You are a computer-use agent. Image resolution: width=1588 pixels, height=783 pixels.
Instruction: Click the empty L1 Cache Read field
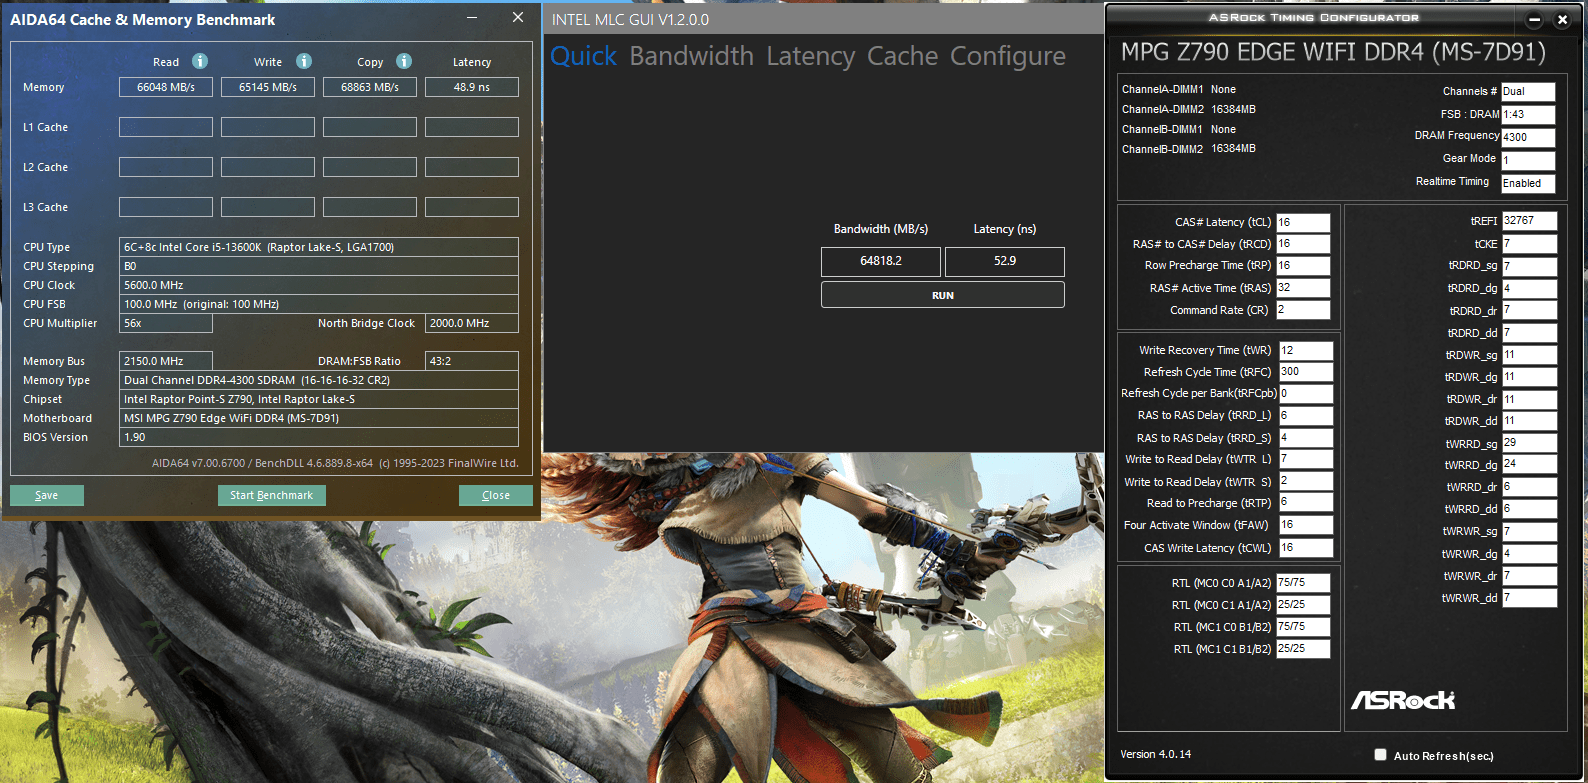click(166, 127)
